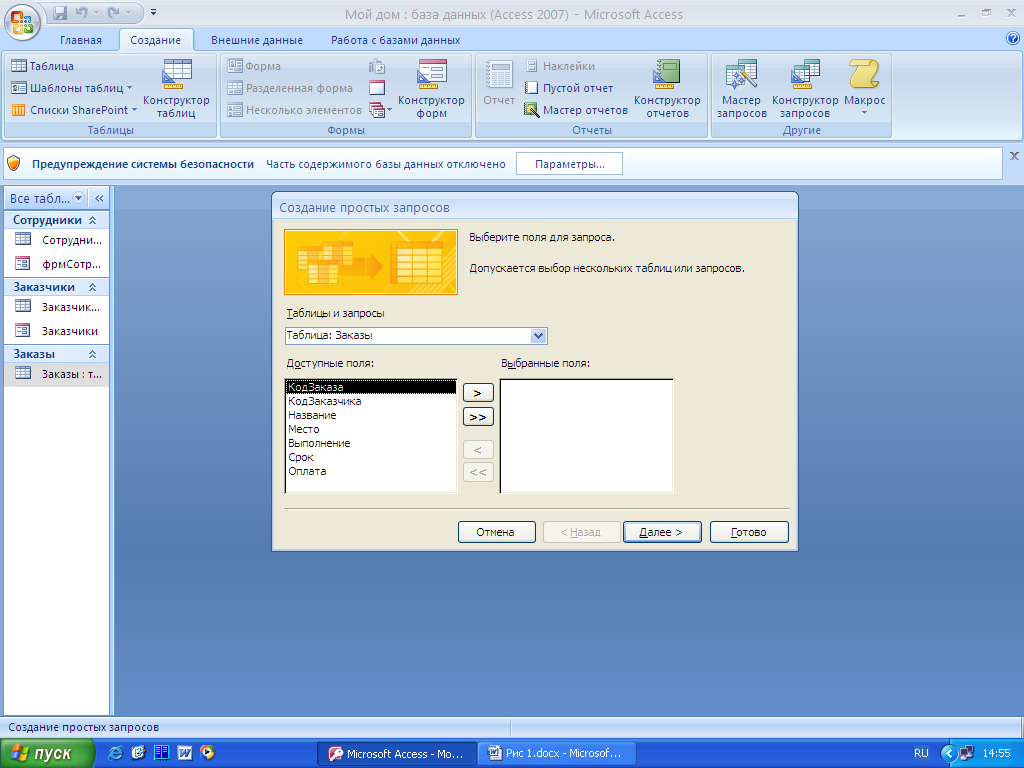Click the пуск Start button
The height and width of the screenshot is (768, 1024).
coord(46,754)
